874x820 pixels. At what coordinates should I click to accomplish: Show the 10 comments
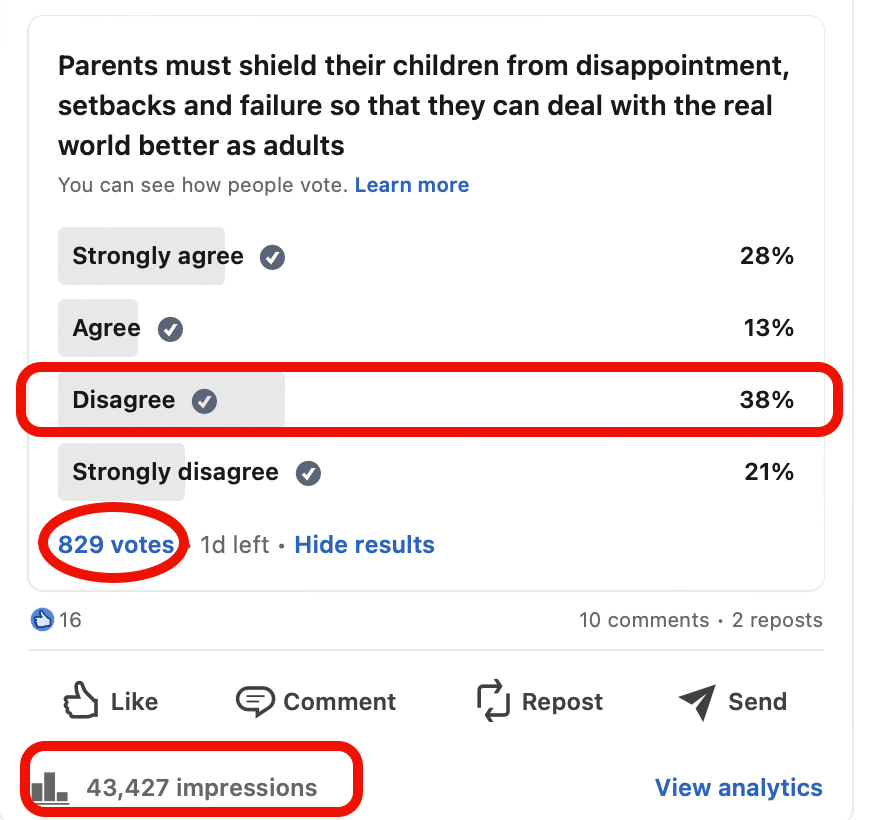point(643,620)
